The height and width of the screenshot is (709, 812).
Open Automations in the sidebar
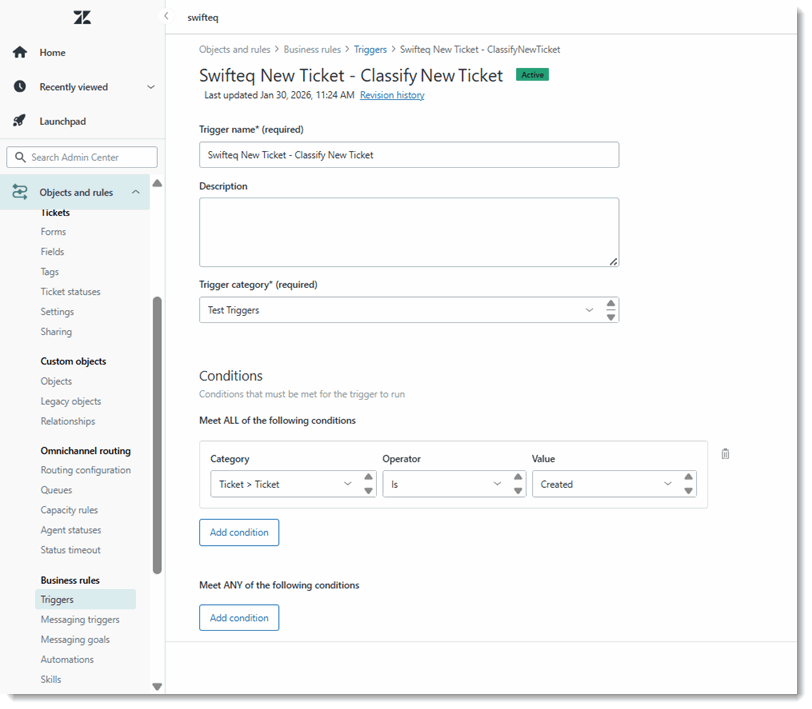pyautogui.click(x=67, y=659)
